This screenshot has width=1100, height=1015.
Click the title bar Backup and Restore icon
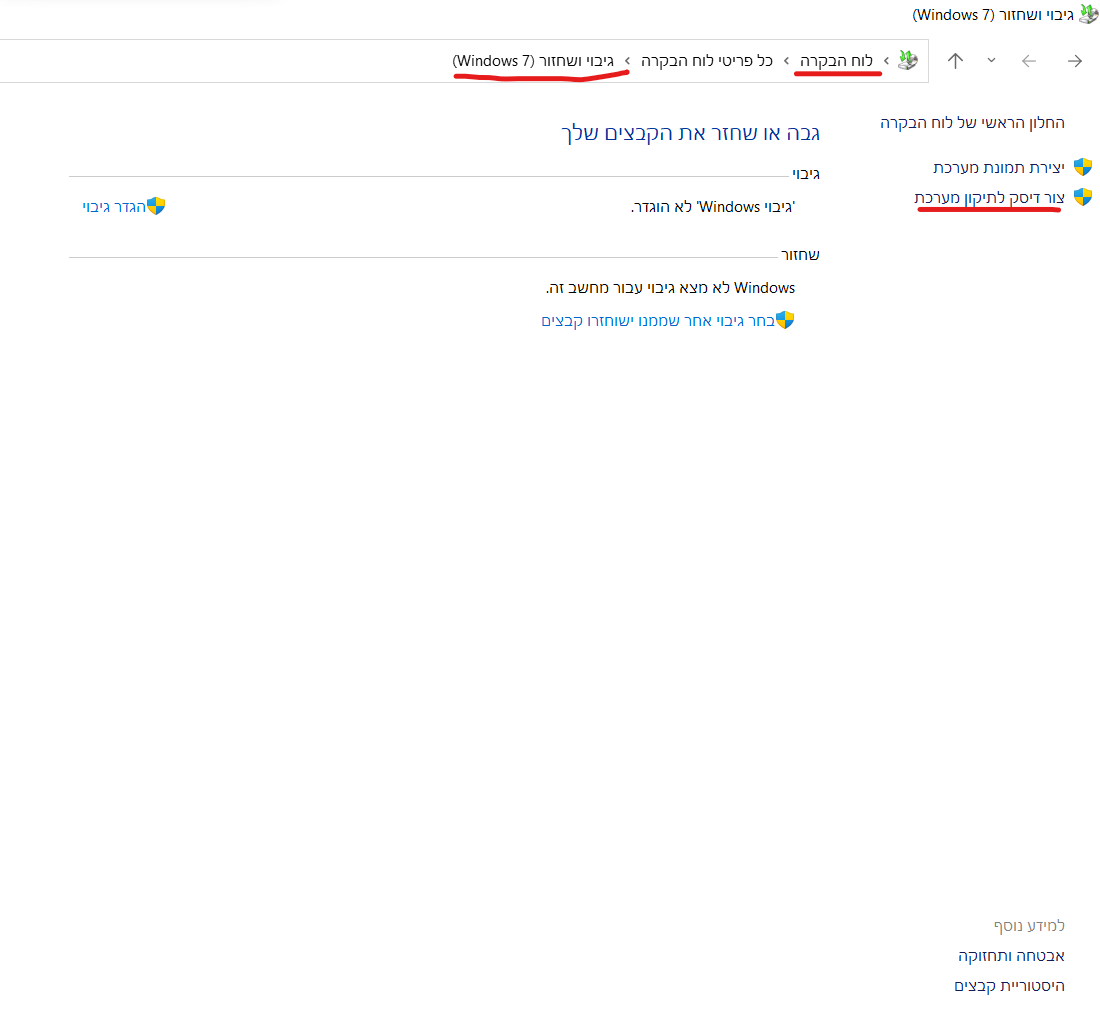click(x=1089, y=14)
